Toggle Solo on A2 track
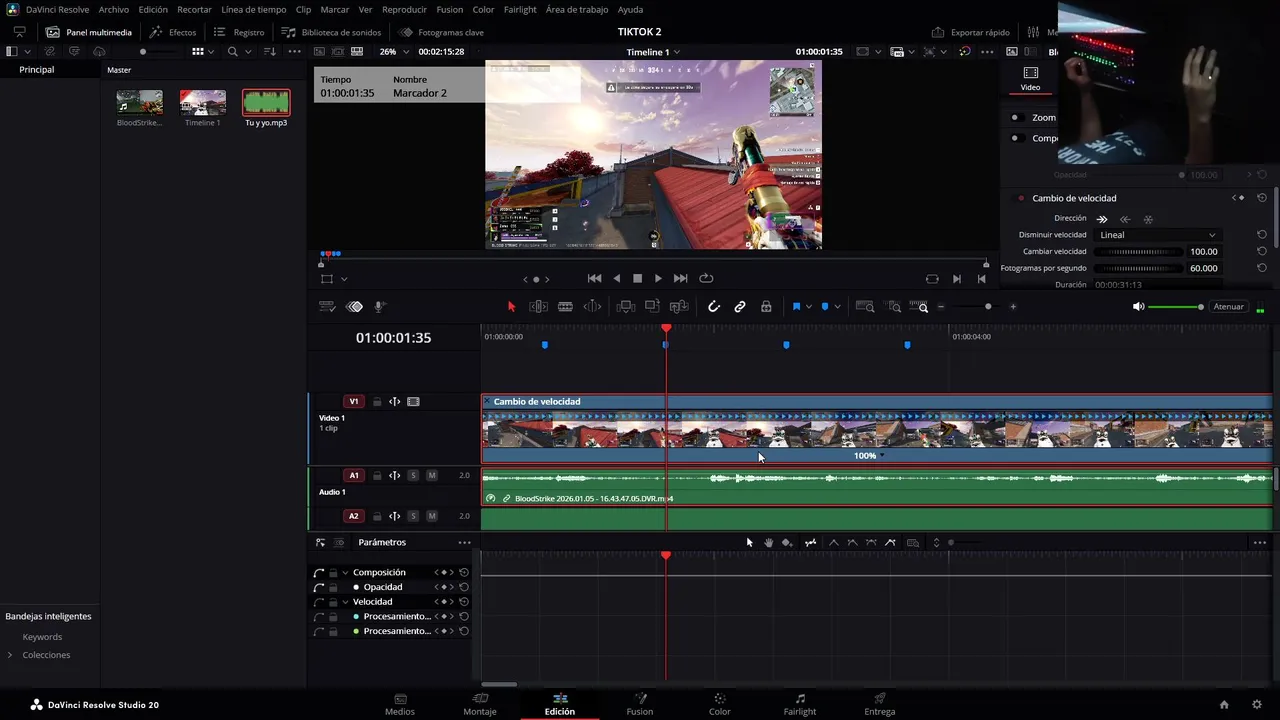This screenshot has width=1280, height=720. tap(413, 516)
